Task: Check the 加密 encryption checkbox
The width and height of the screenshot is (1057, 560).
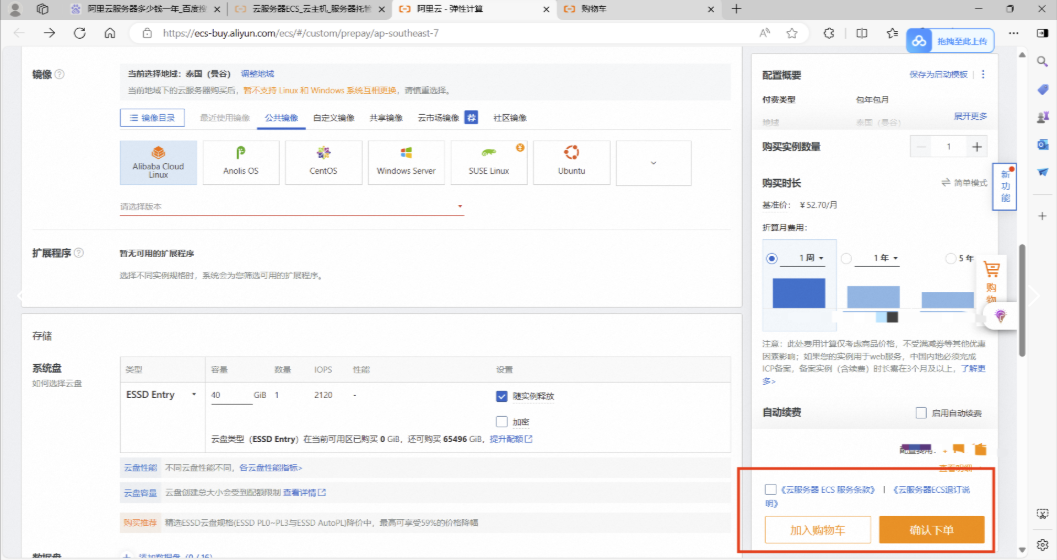Action: coord(502,421)
